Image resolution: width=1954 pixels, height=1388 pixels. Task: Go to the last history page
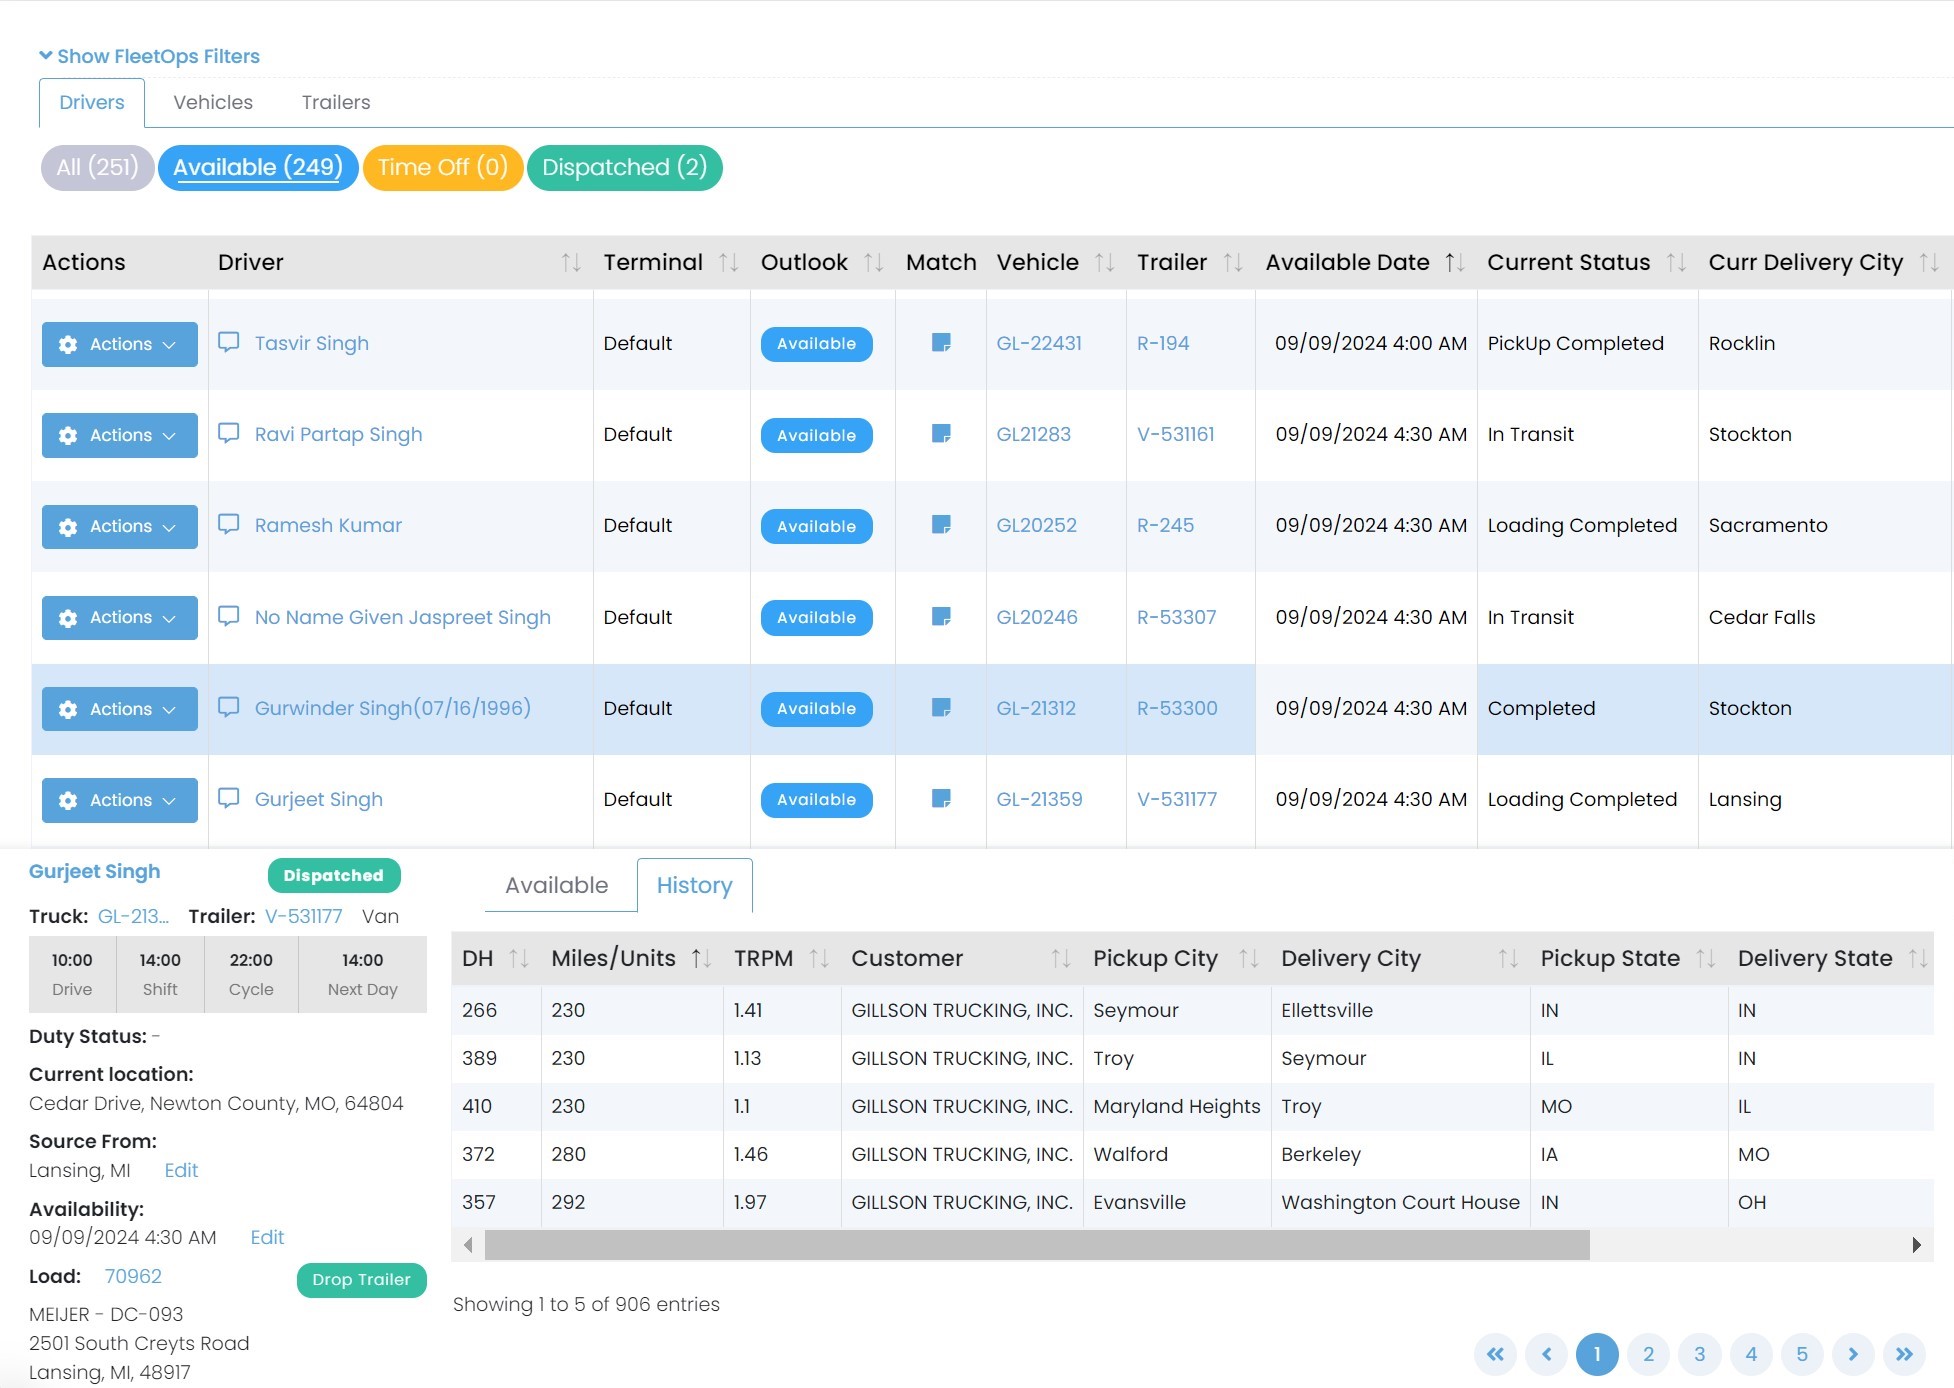pyautogui.click(x=1904, y=1354)
